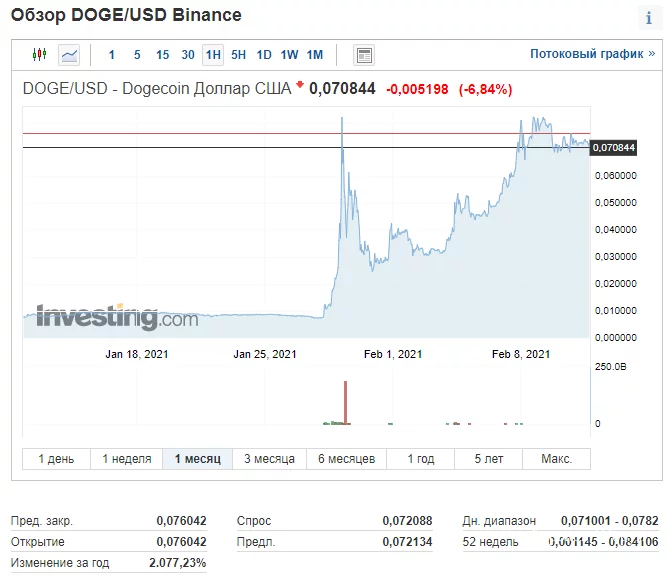This screenshot has height=580, width=670.
Task: Open the chart table/news icon
Action: click(x=364, y=55)
